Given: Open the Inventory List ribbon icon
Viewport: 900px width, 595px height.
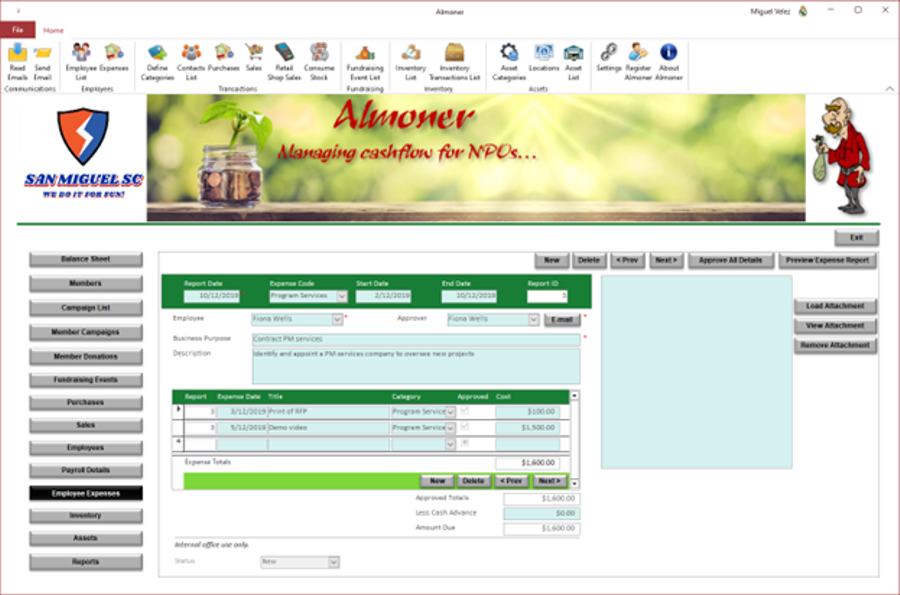Looking at the screenshot, I should click(x=410, y=62).
